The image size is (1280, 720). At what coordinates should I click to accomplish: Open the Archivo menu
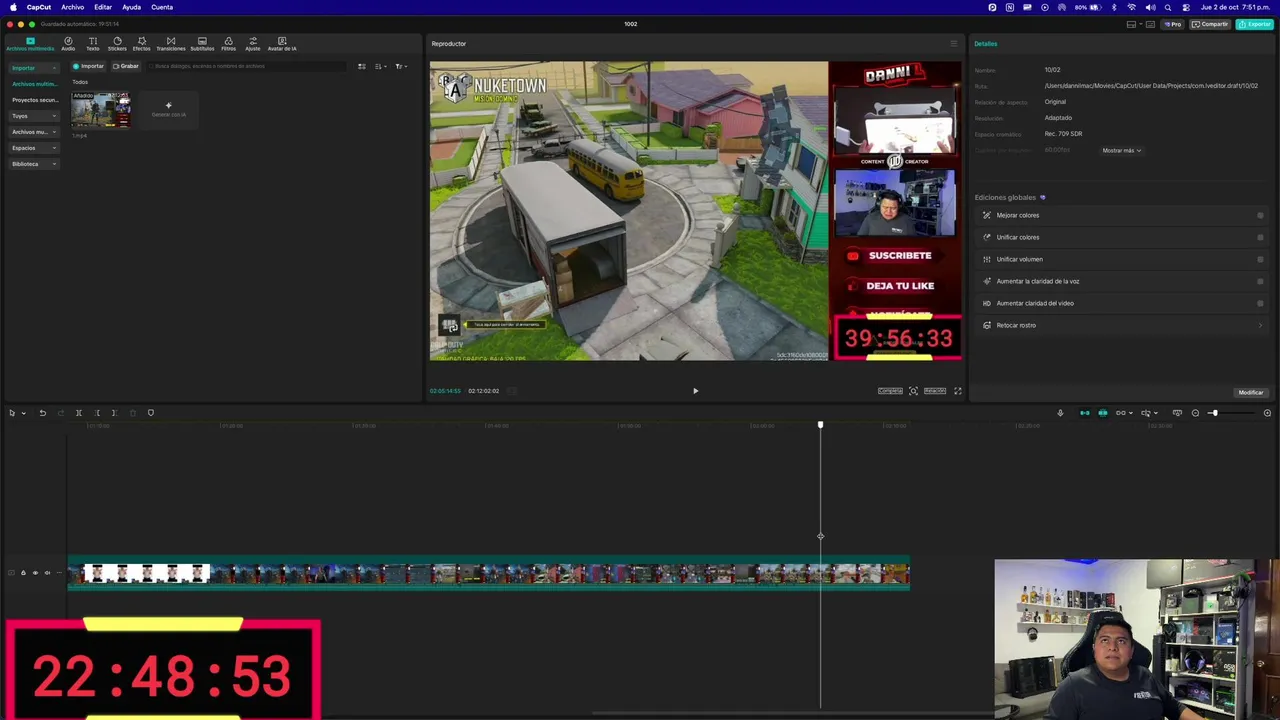(x=73, y=7)
